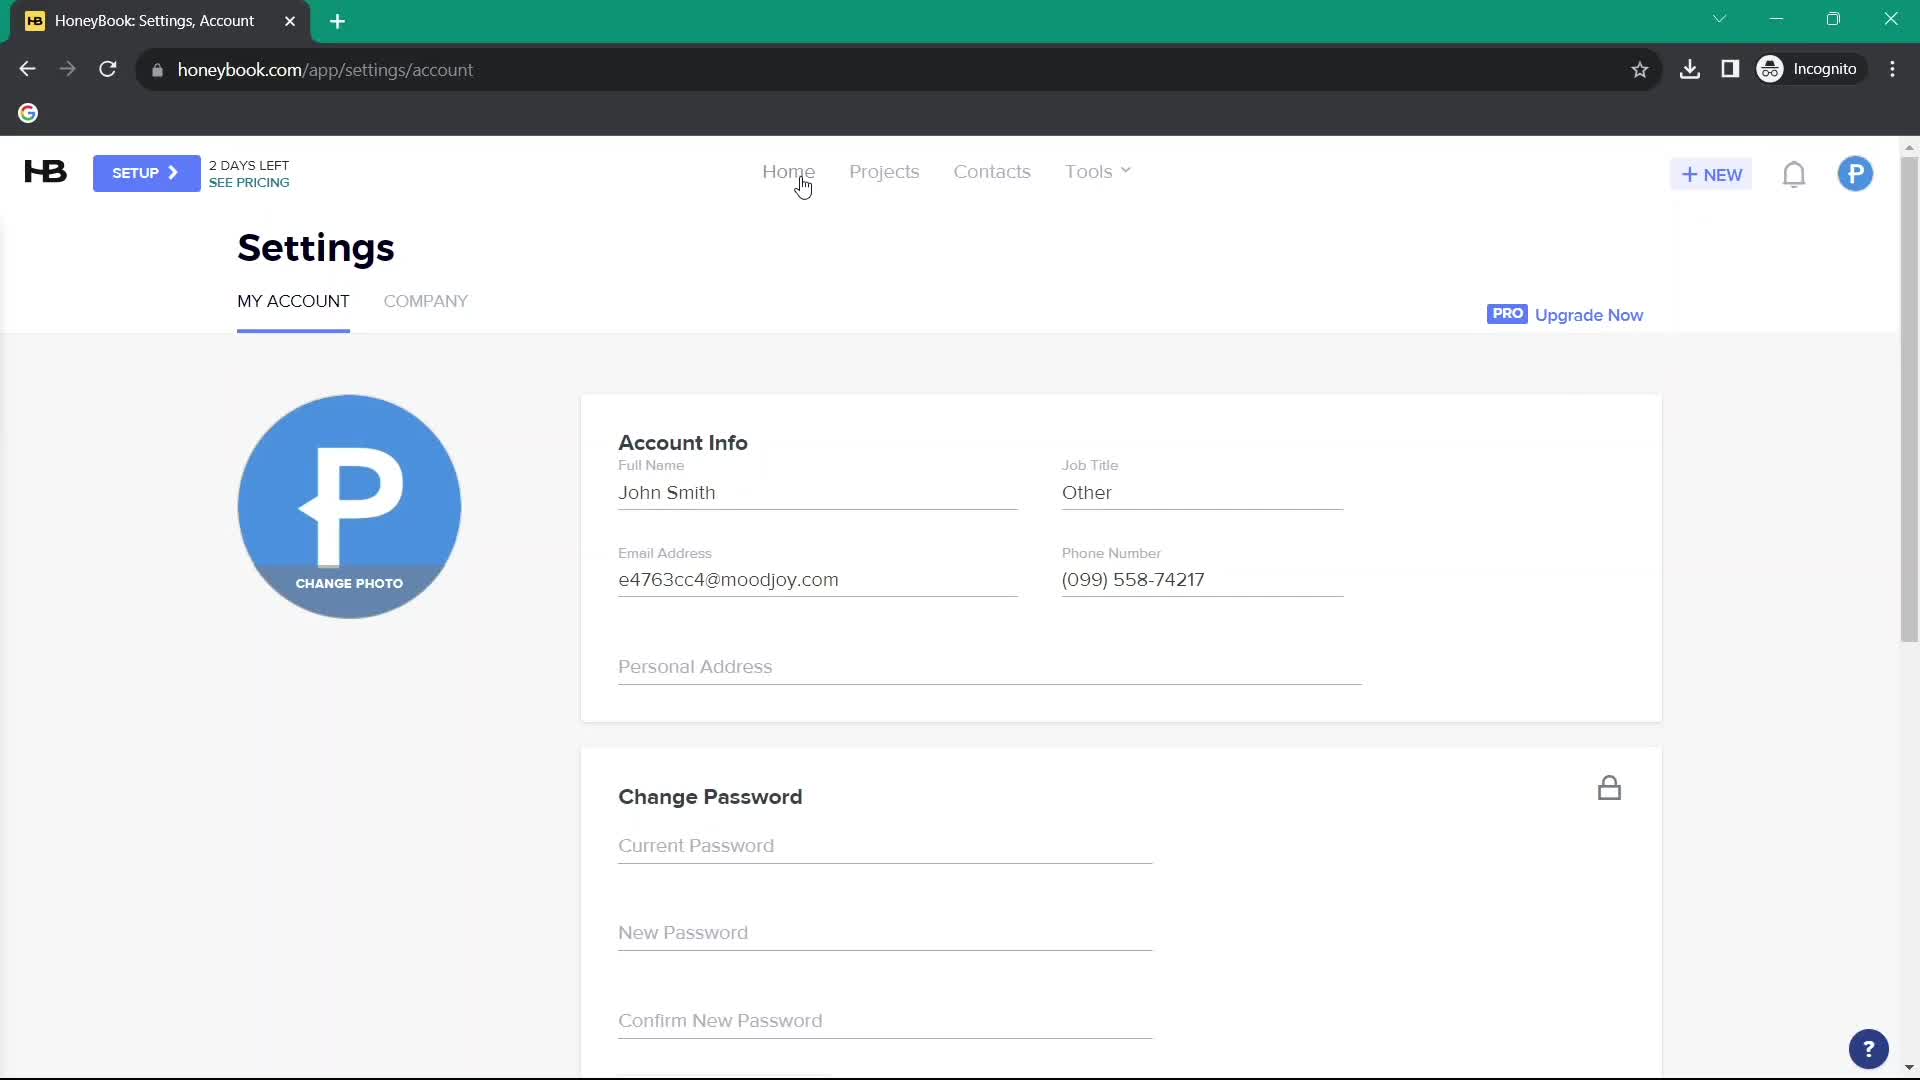
Task: Click SEE PRICING link
Action: [x=249, y=182]
